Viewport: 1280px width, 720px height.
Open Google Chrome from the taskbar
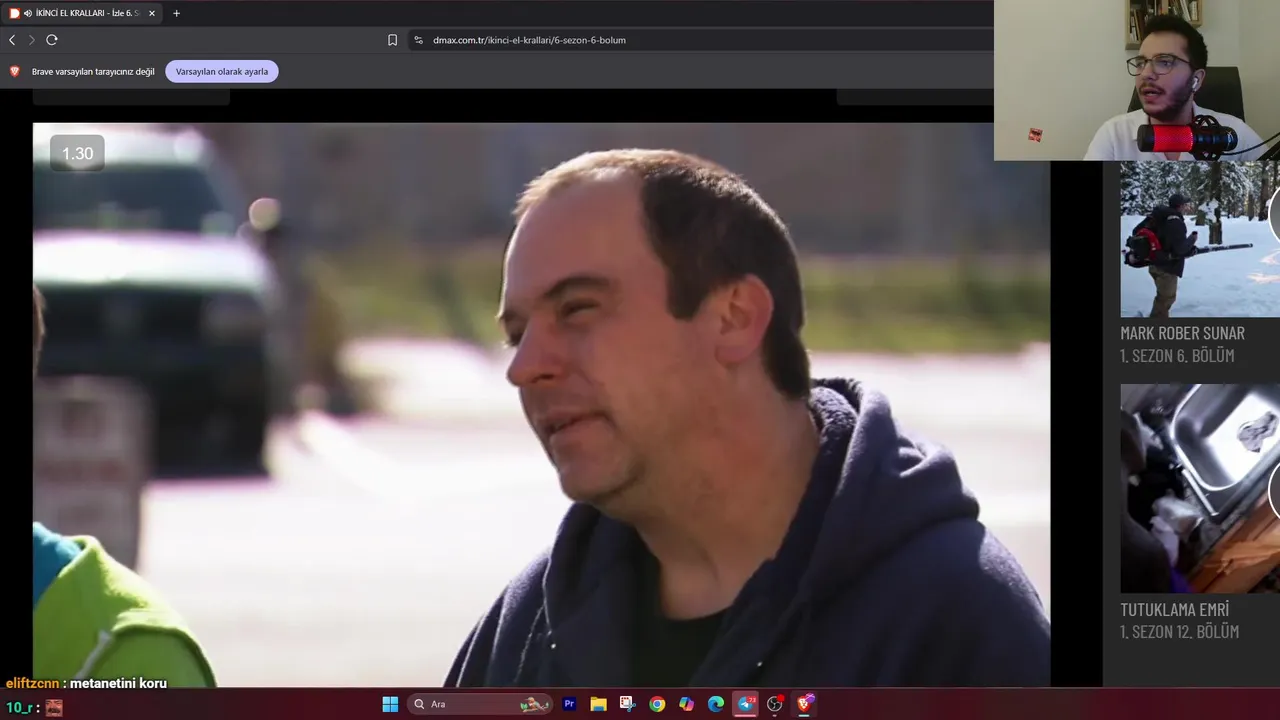click(x=657, y=704)
